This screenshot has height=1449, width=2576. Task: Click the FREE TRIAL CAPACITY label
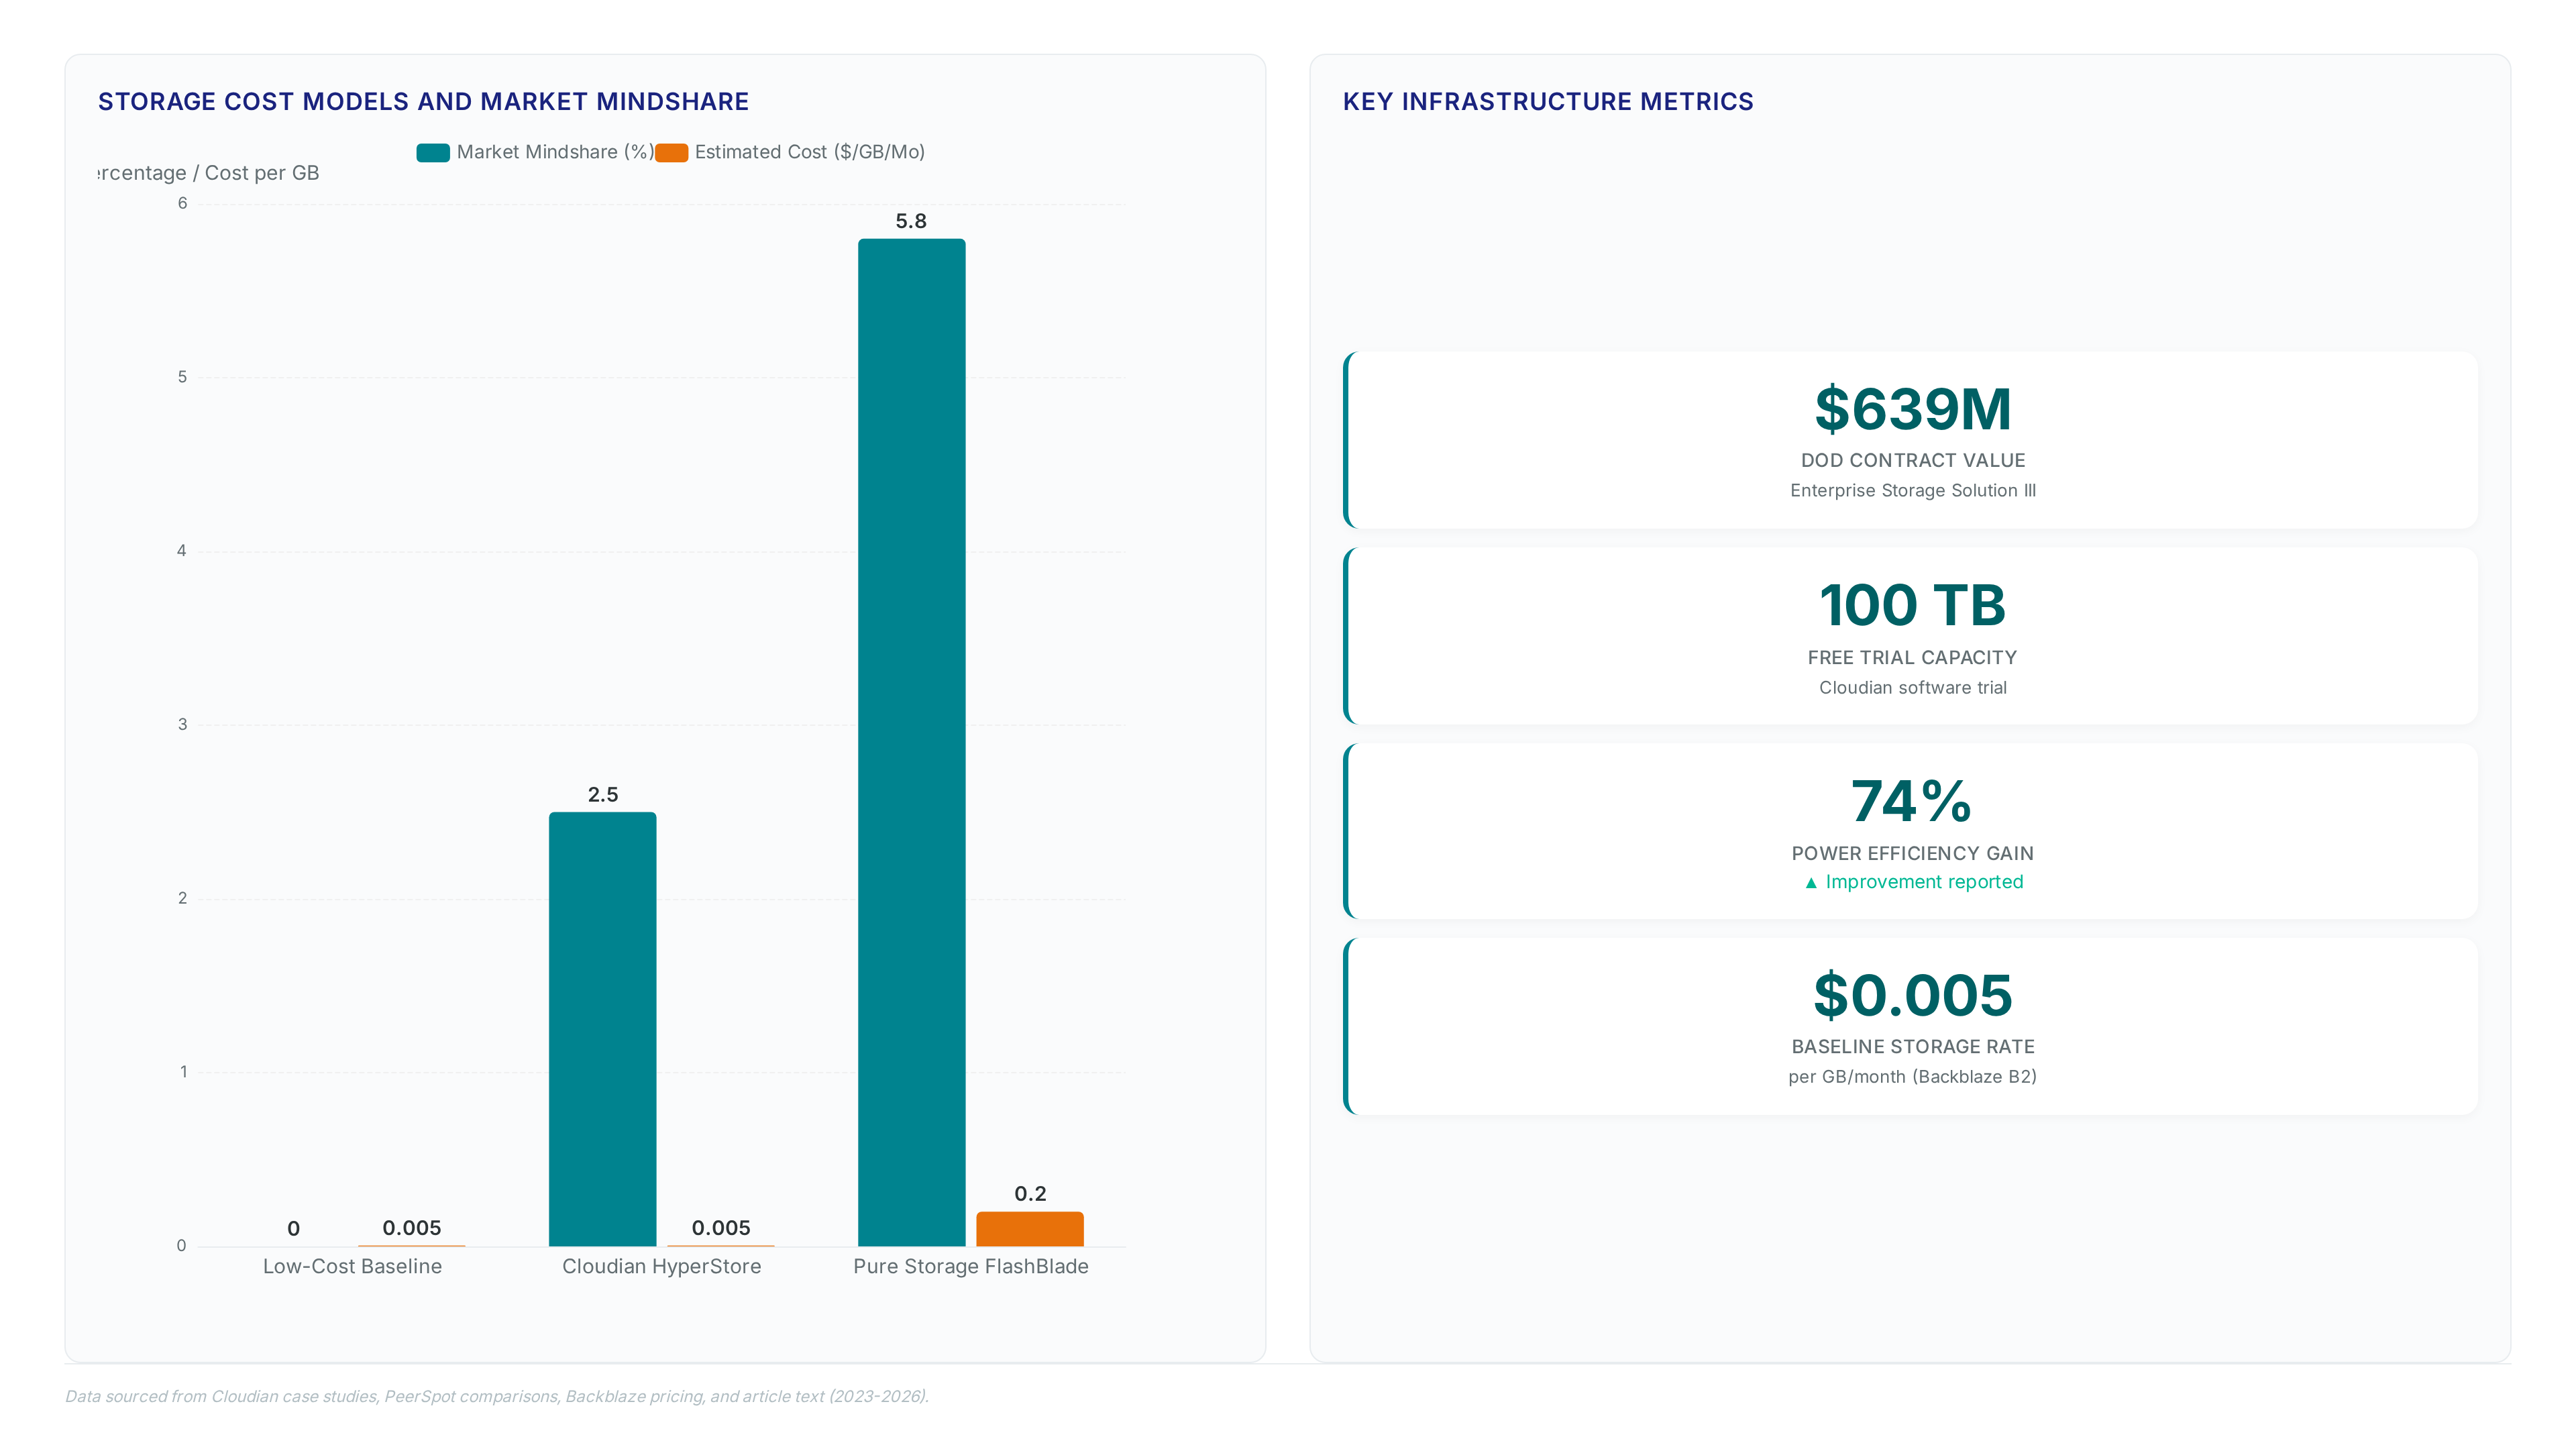tap(1912, 657)
